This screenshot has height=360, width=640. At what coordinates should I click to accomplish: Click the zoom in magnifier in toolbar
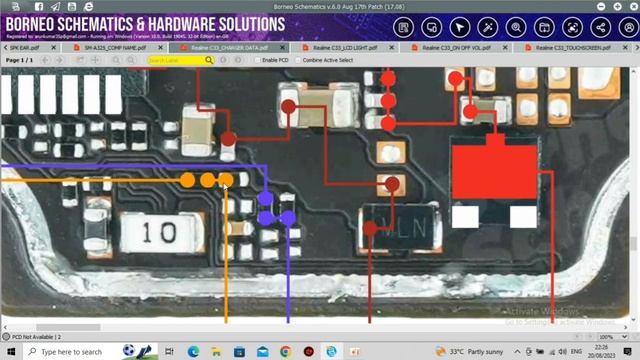116,60
